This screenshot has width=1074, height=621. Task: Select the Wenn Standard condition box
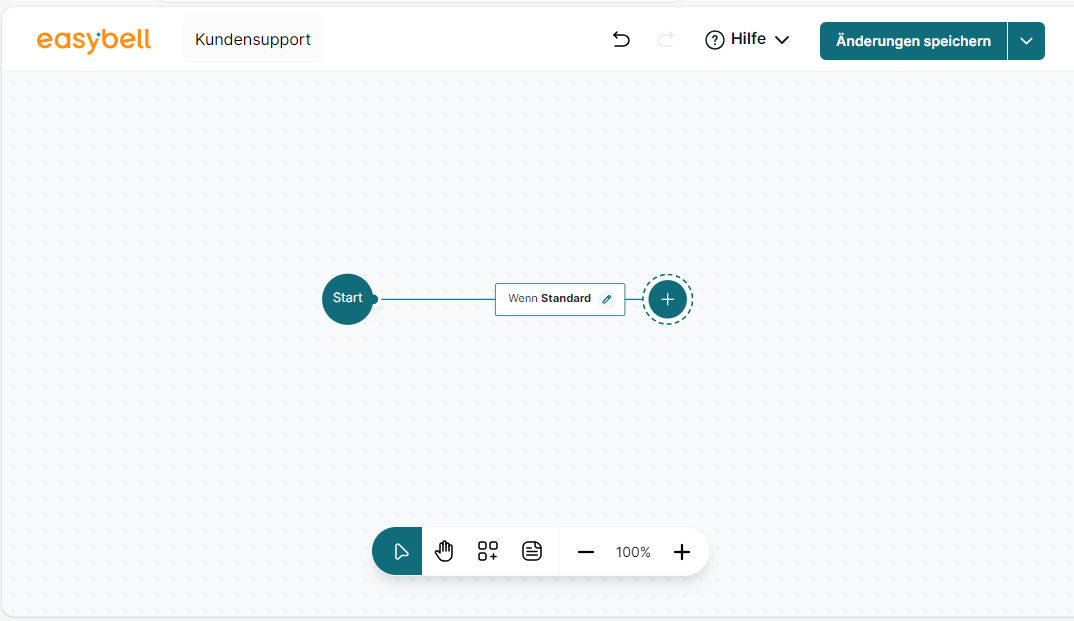coord(548,299)
